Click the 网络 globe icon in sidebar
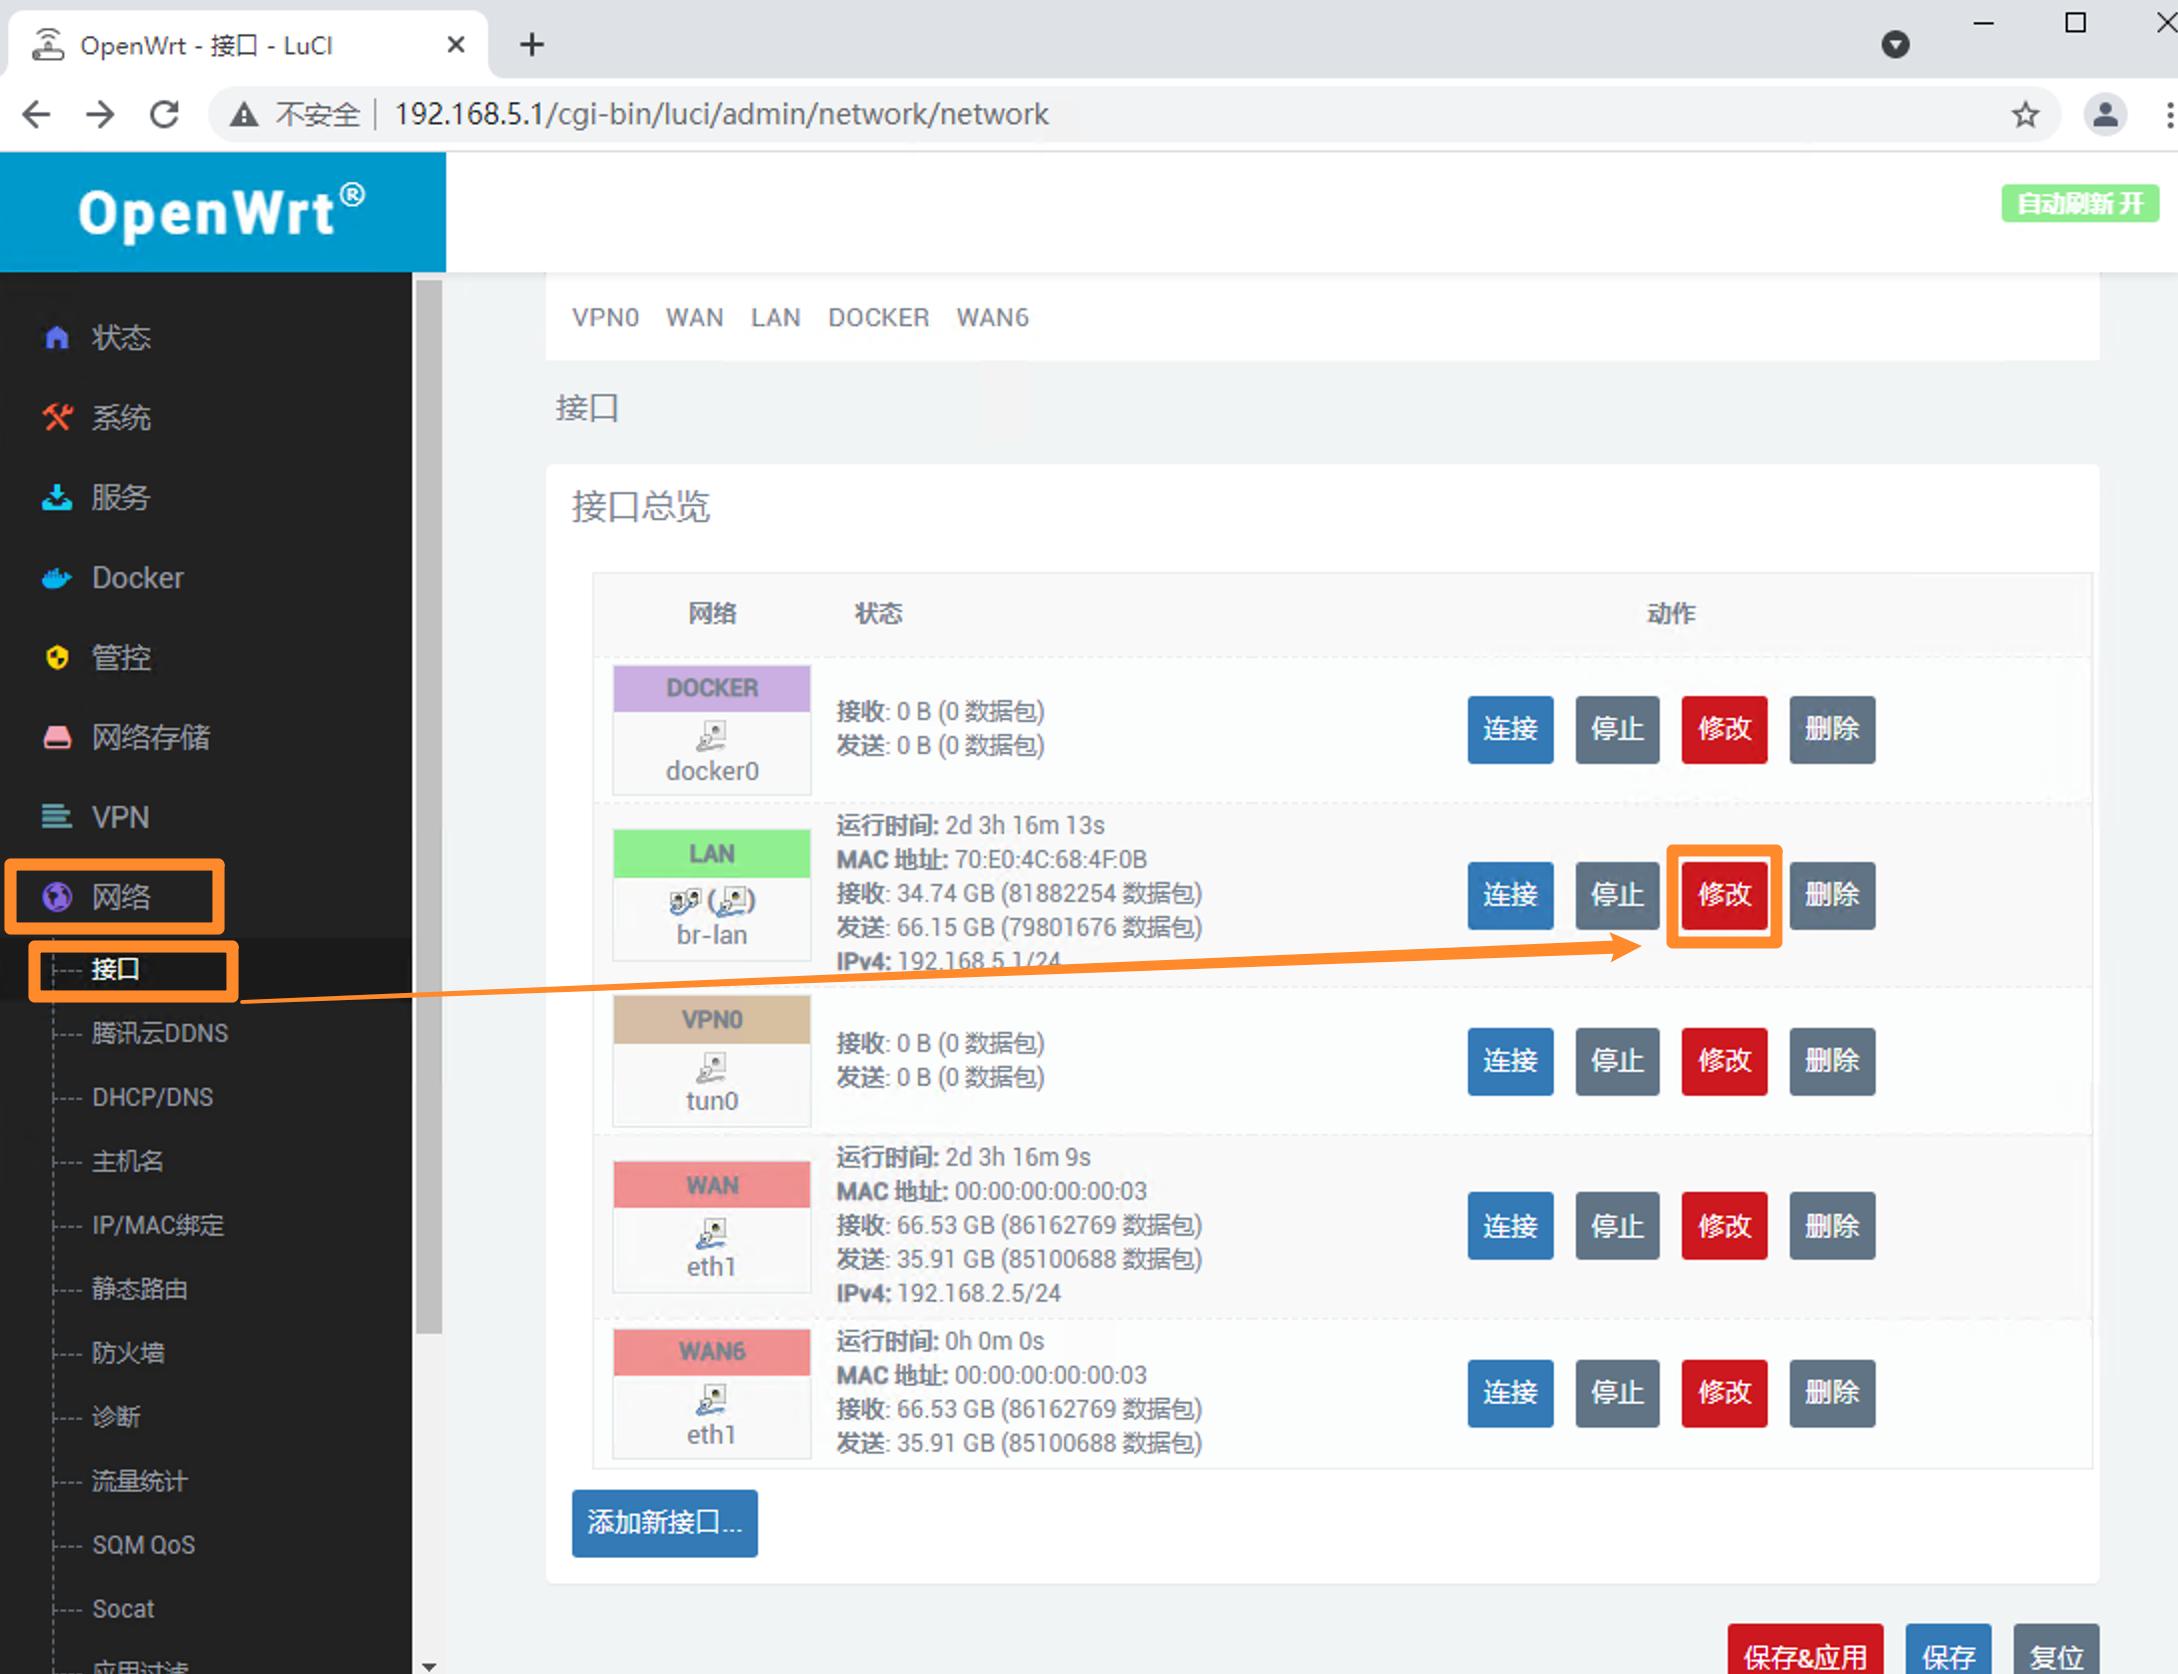The height and width of the screenshot is (1674, 2178). (x=57, y=896)
